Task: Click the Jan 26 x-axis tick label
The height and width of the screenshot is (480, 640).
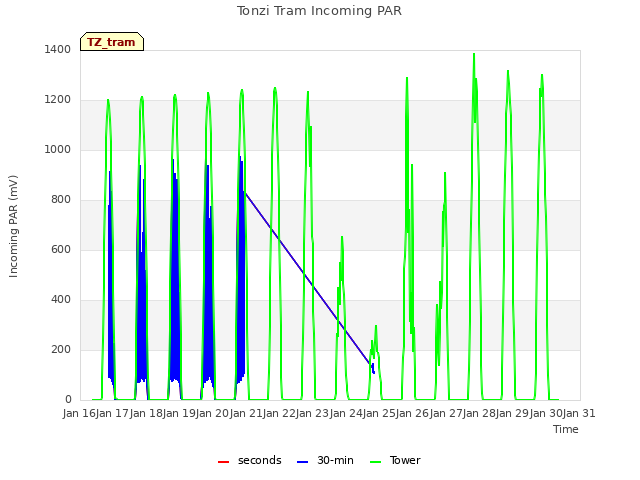Action: coord(413,413)
